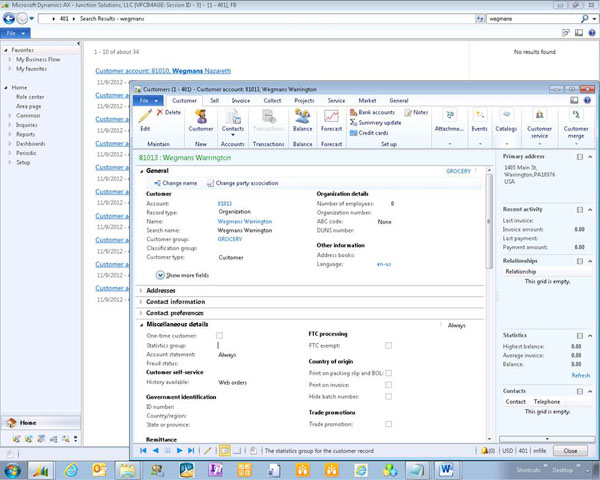
Task: Open the Attachments icon
Action: pyautogui.click(x=450, y=115)
